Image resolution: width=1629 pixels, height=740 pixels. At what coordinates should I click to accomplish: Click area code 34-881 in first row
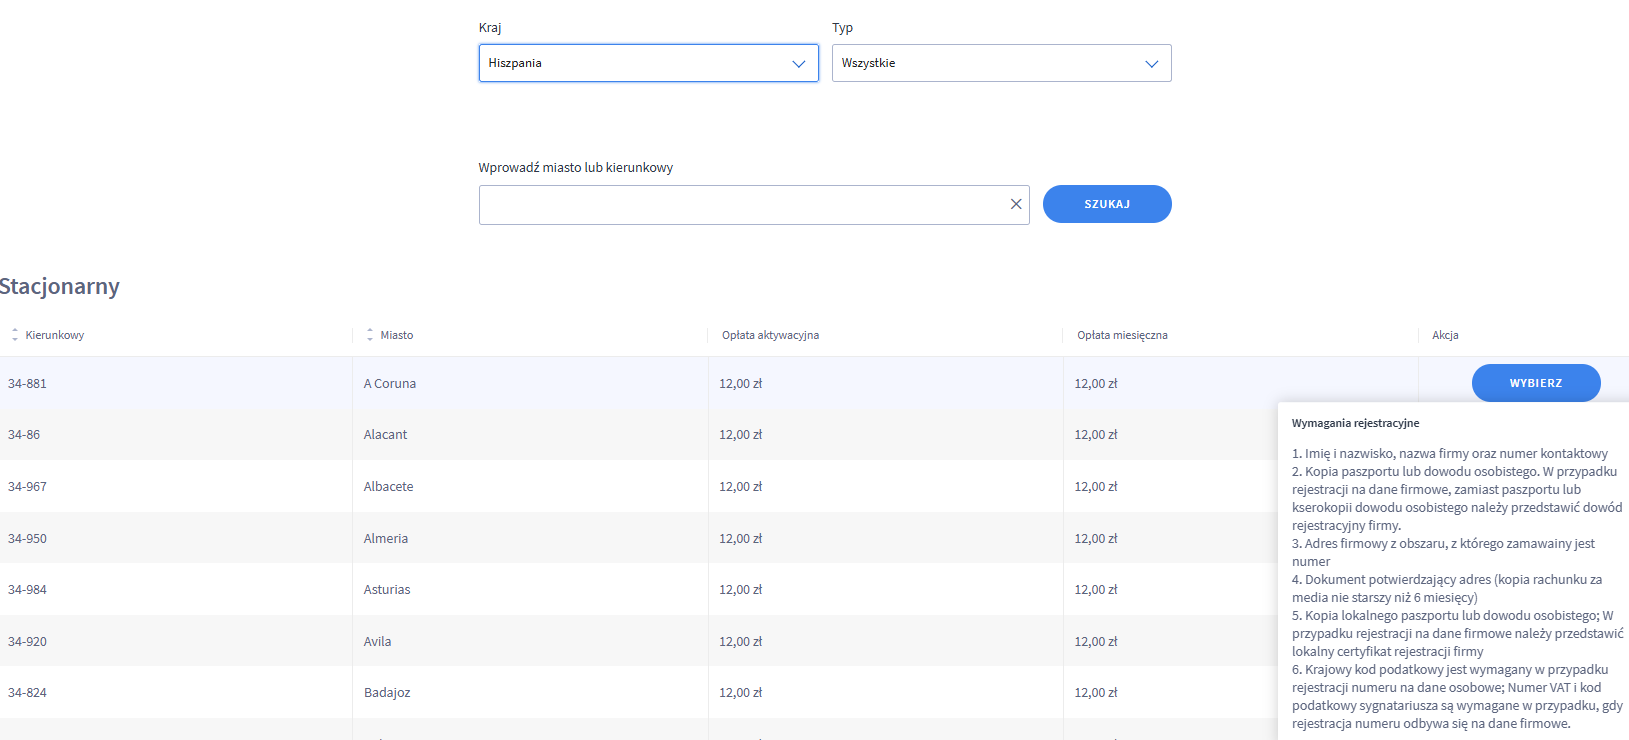[28, 384]
